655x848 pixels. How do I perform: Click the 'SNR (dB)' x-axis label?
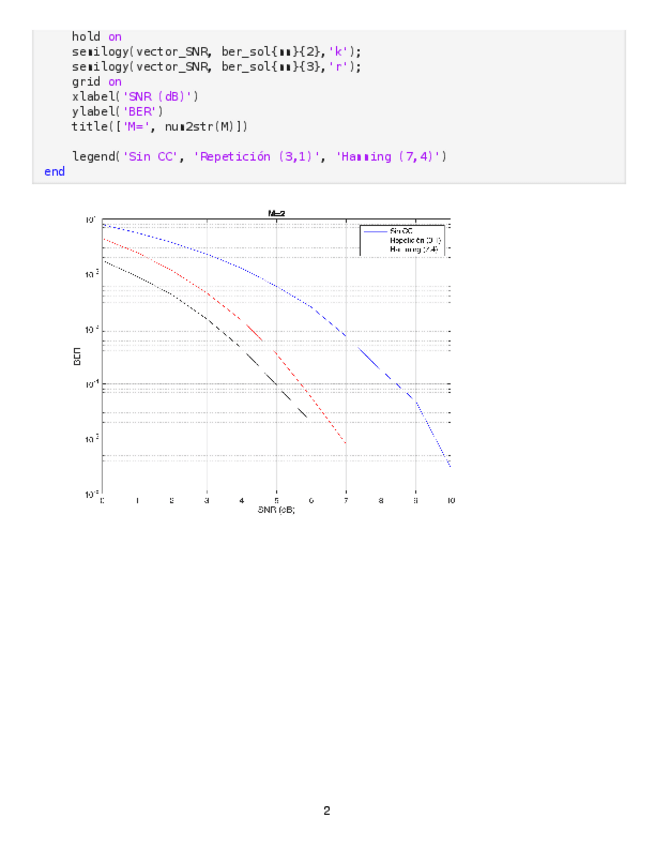[276, 510]
